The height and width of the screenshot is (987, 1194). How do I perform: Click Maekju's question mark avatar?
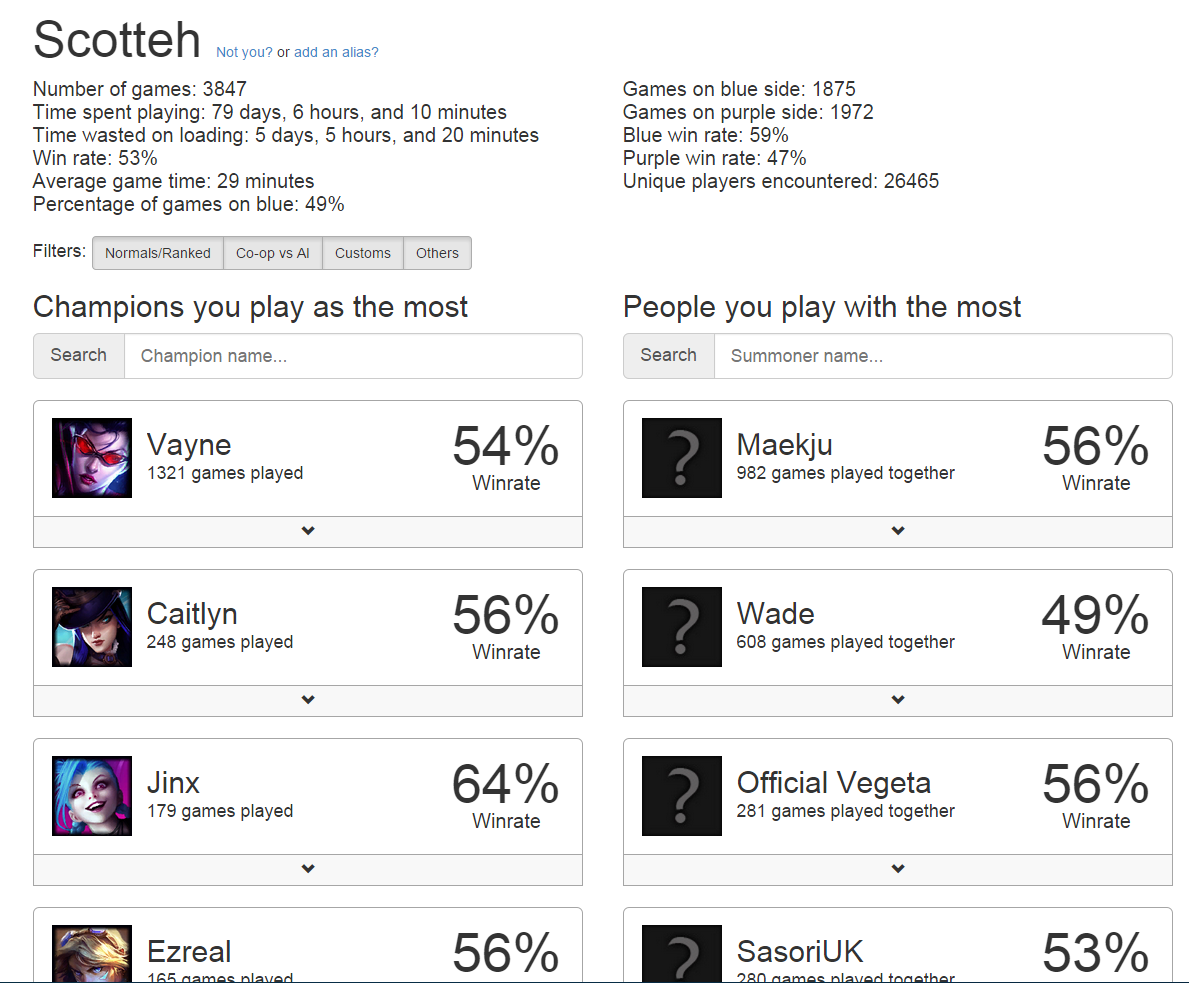pos(682,458)
